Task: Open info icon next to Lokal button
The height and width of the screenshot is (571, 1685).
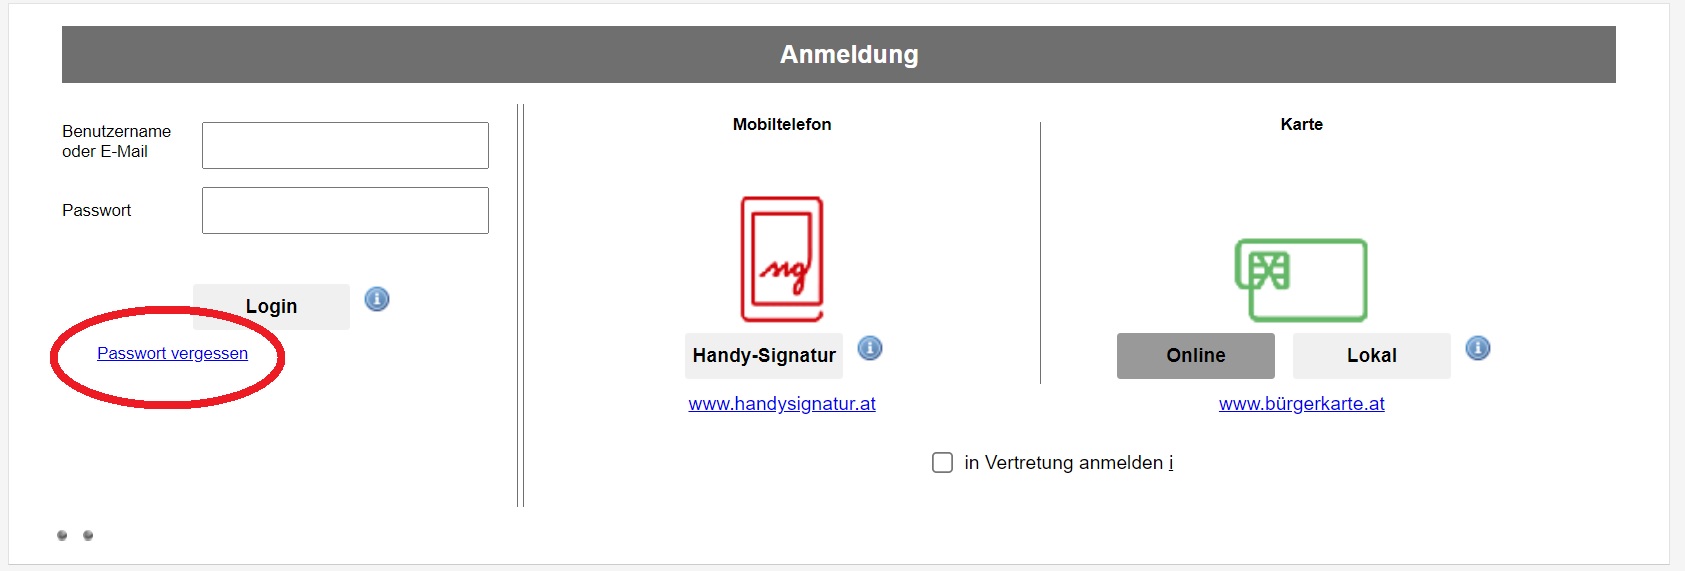Action: [x=1478, y=348]
